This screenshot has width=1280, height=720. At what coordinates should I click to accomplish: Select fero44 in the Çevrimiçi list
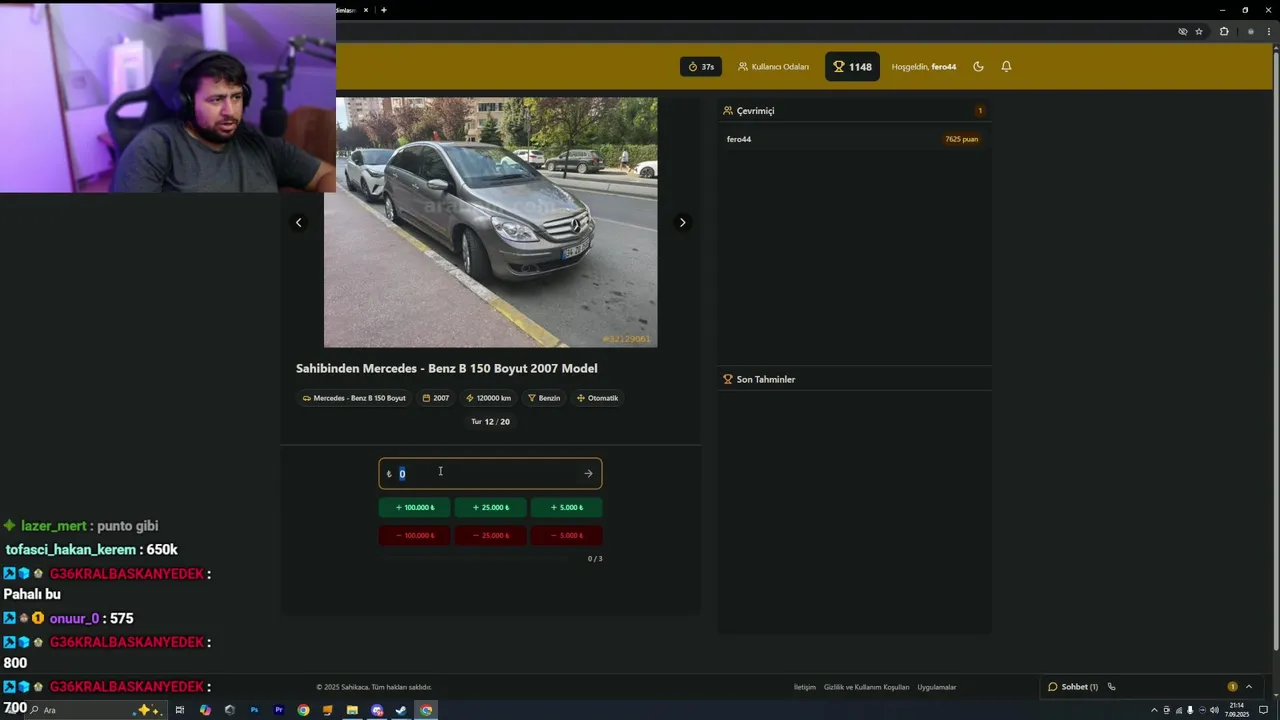(x=739, y=139)
